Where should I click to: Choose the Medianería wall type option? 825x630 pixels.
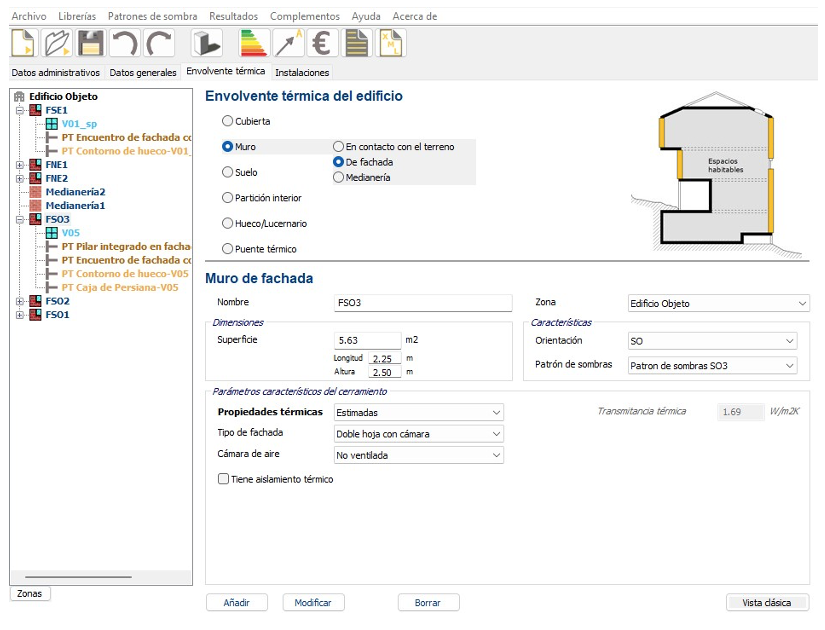coord(339,177)
